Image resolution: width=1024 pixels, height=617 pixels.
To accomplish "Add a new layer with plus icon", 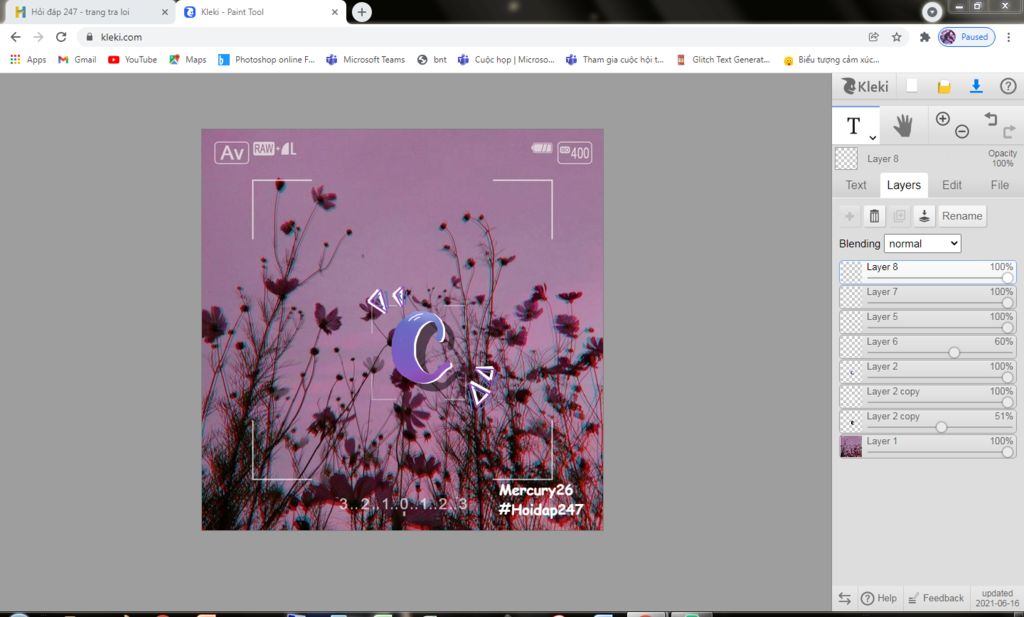I will (x=850, y=216).
